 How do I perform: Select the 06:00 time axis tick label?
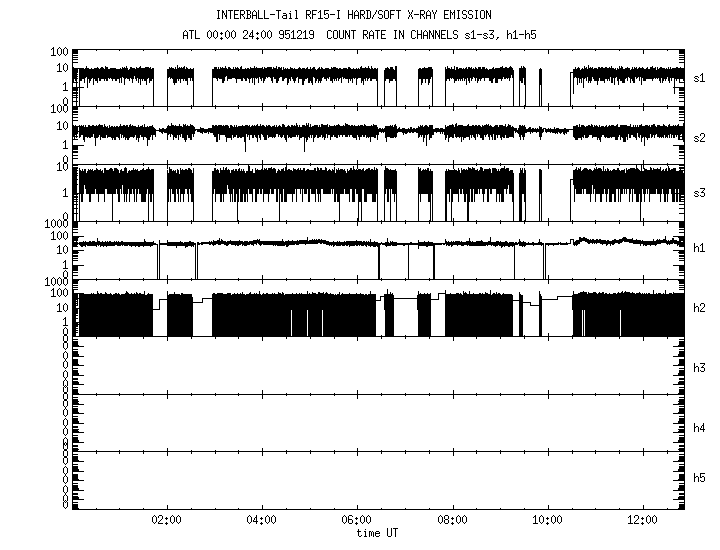click(x=357, y=521)
